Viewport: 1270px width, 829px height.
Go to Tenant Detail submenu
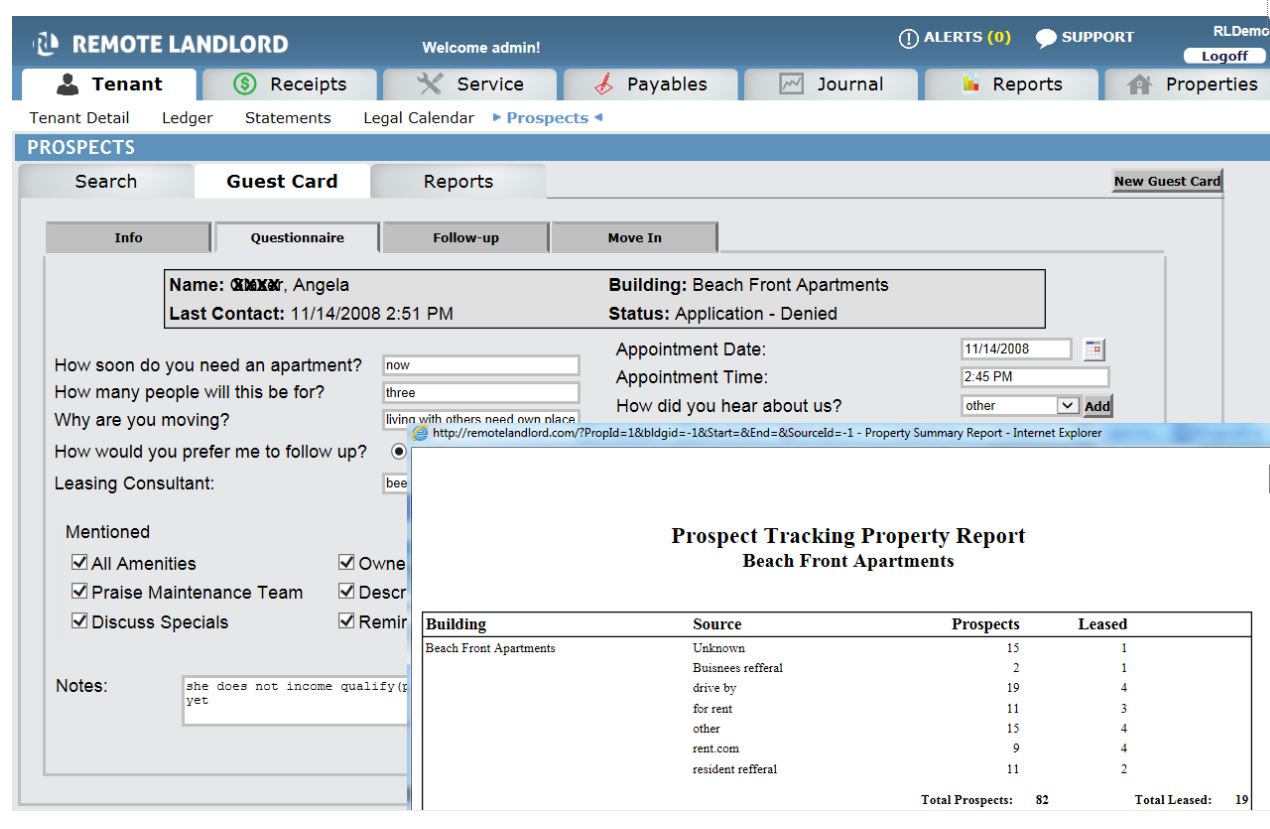[79, 118]
